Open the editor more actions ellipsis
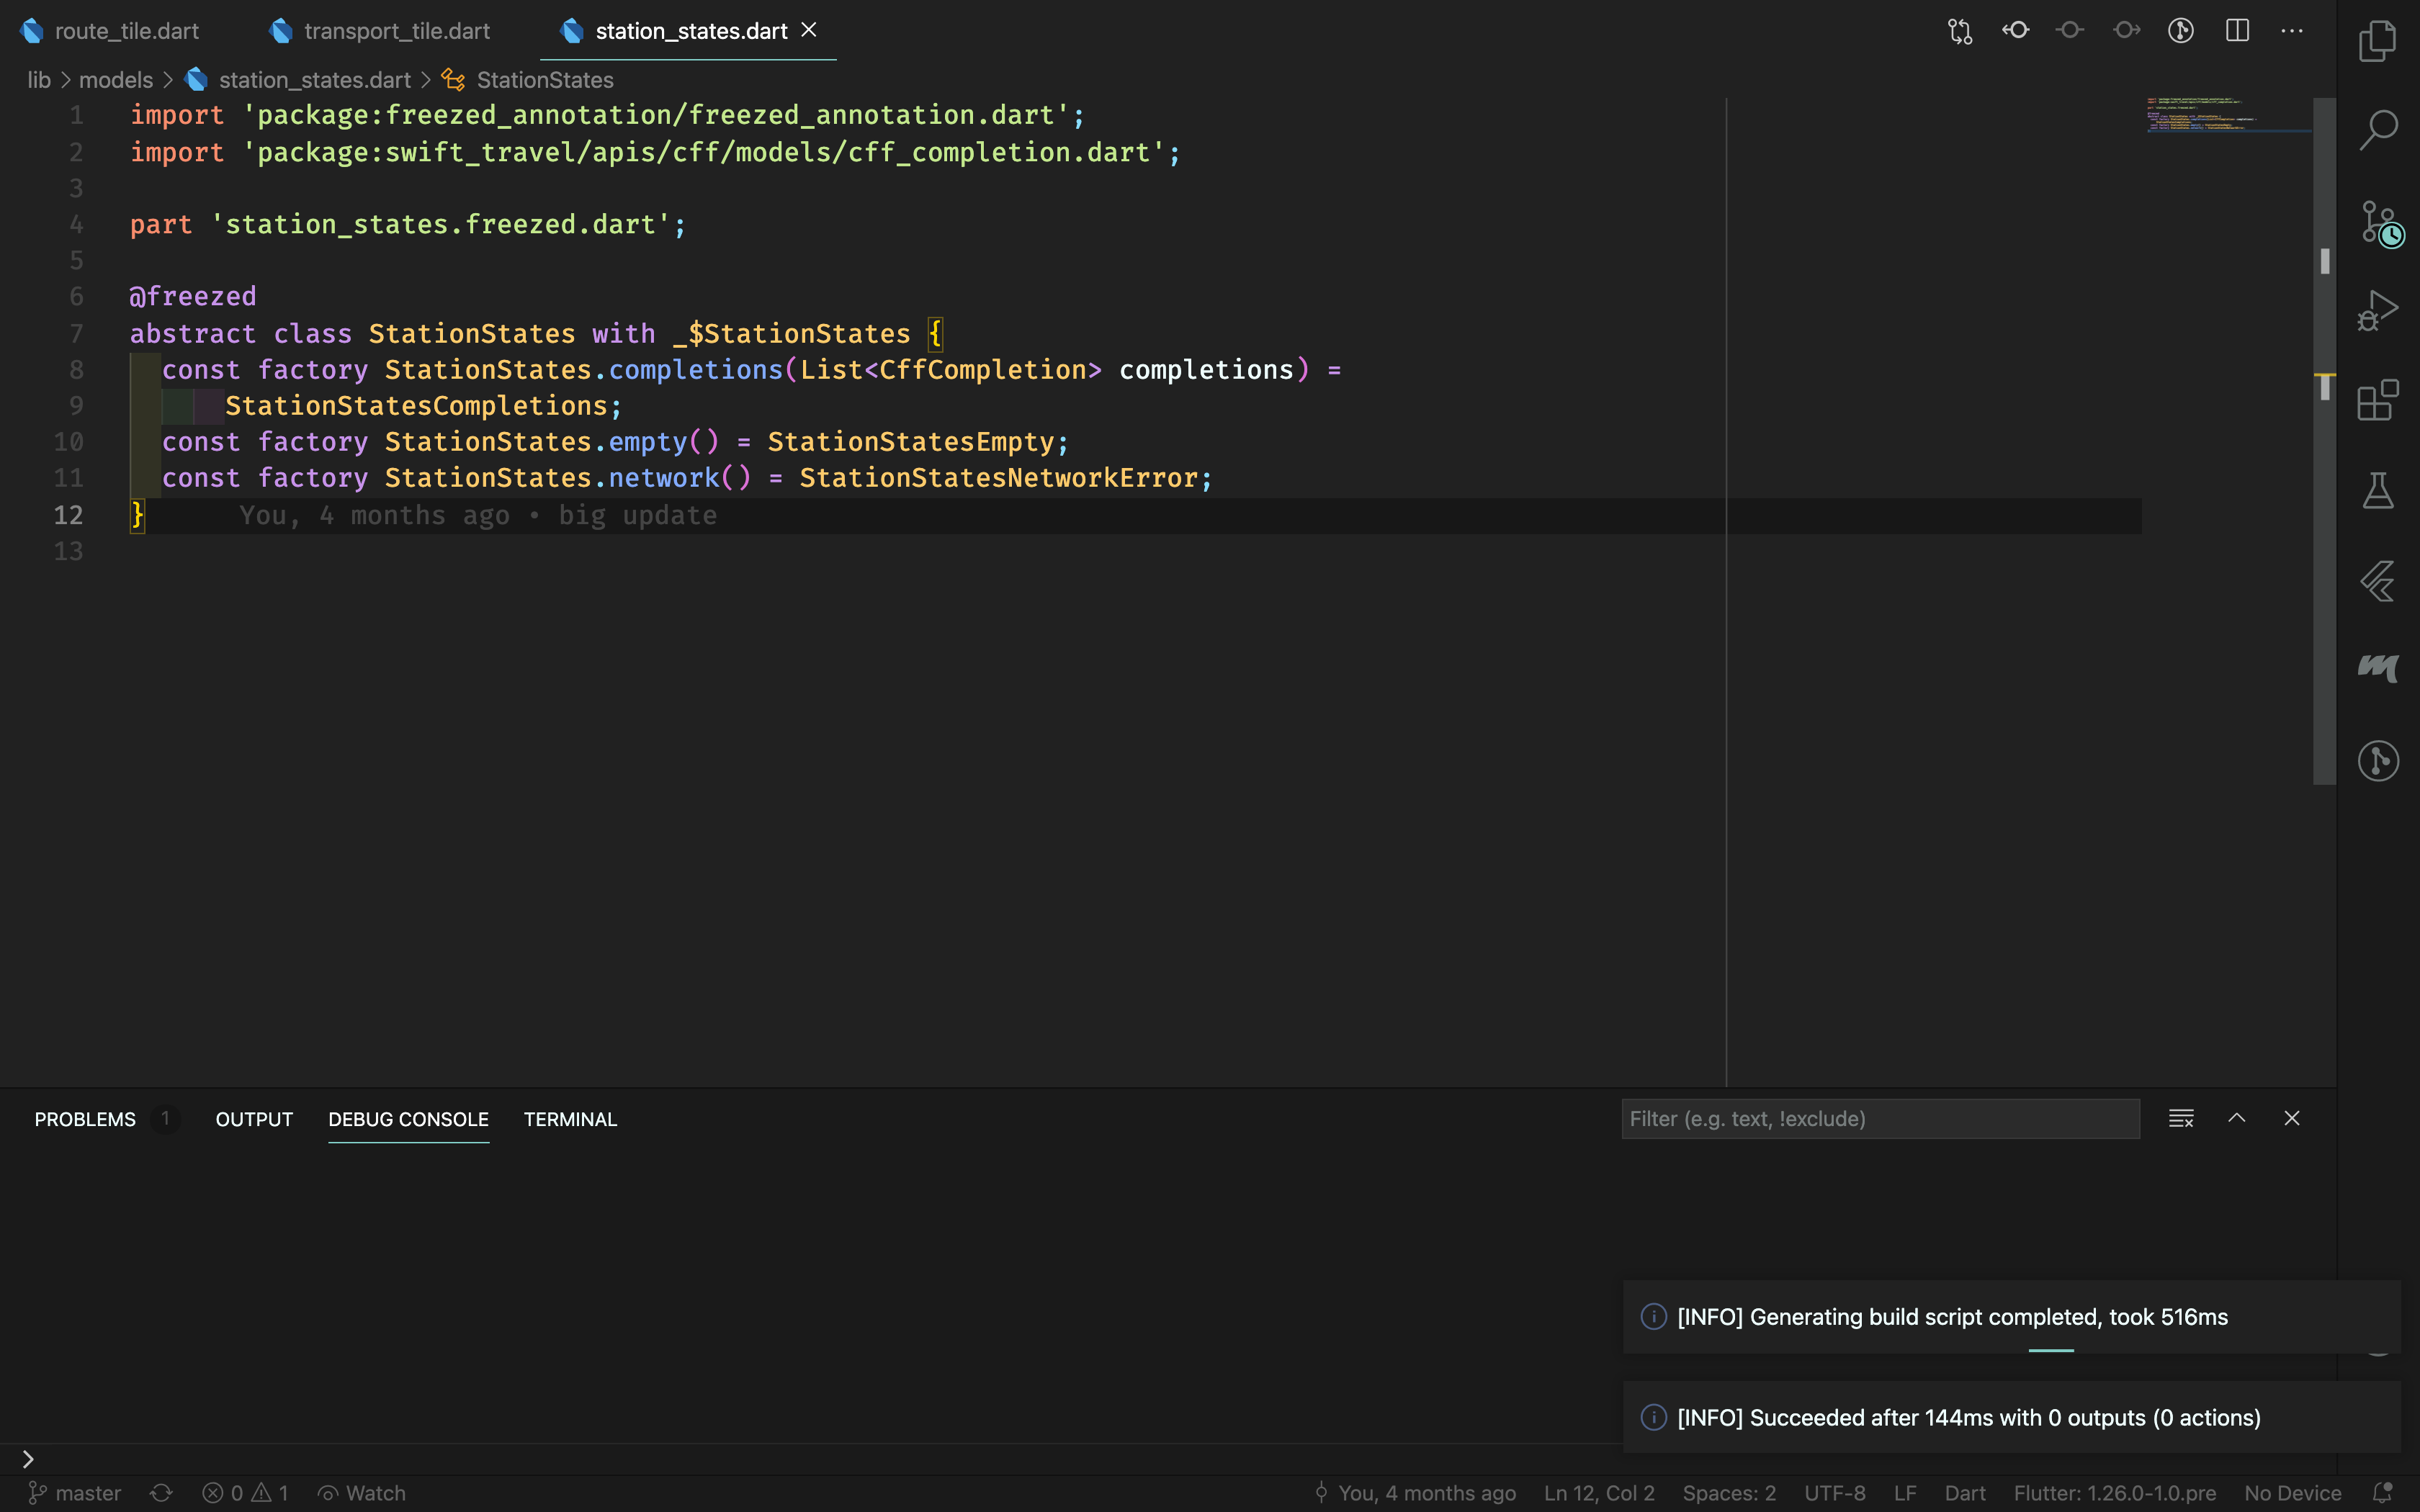 pyautogui.click(x=2291, y=31)
